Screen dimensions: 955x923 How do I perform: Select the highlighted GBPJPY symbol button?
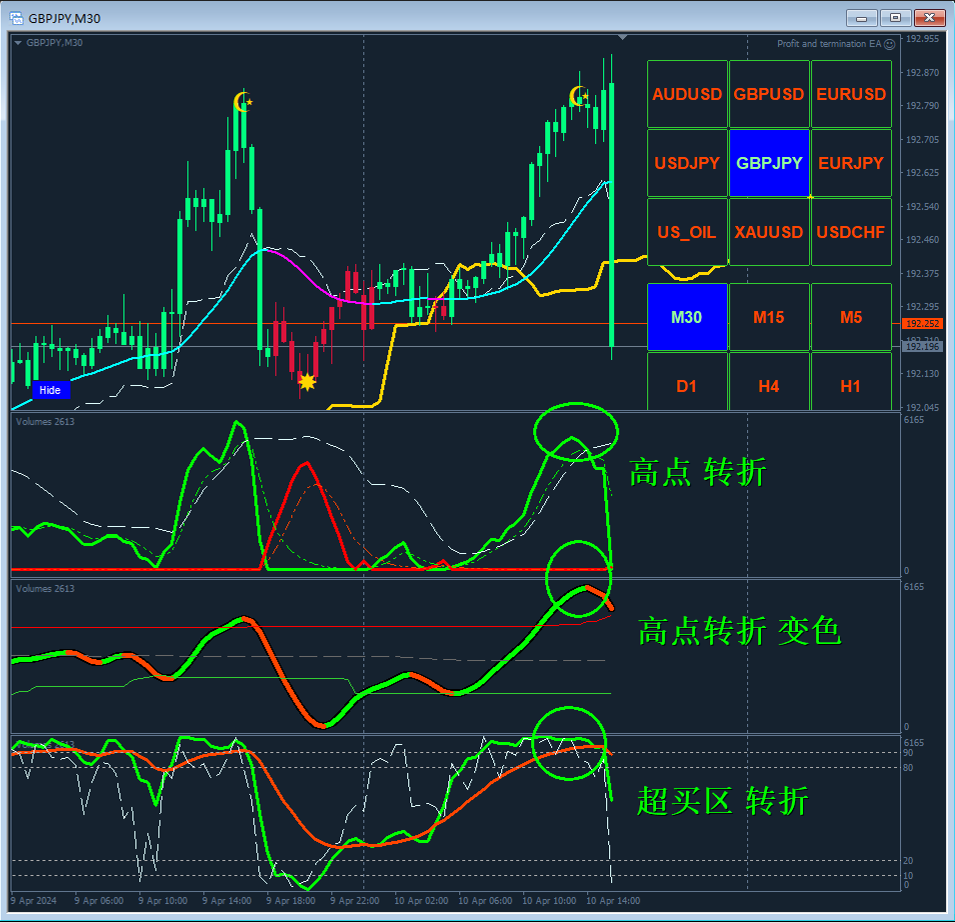point(769,163)
